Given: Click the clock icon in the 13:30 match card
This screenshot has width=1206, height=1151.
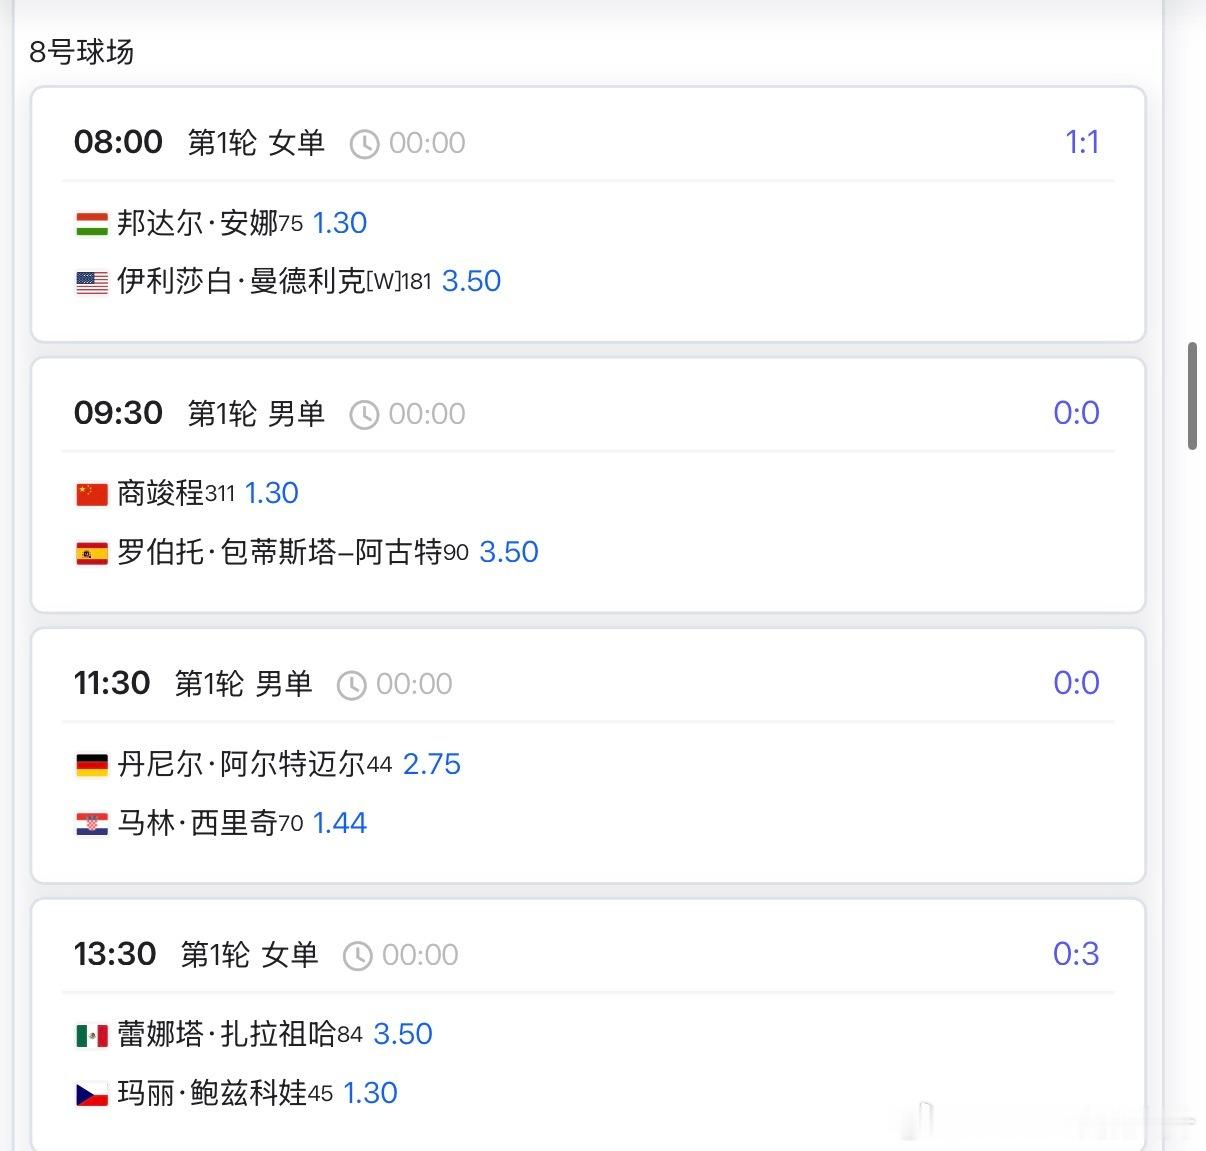Looking at the screenshot, I should 357,954.
